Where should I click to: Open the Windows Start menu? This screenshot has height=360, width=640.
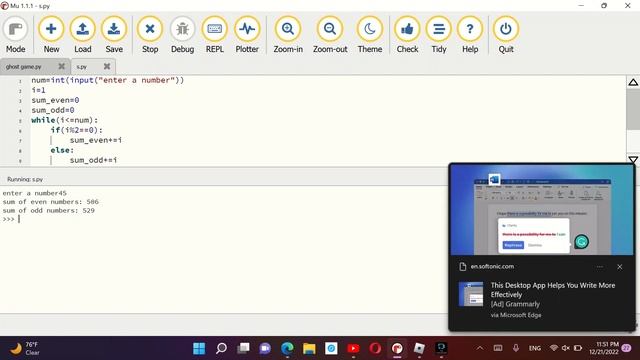tap(199, 349)
